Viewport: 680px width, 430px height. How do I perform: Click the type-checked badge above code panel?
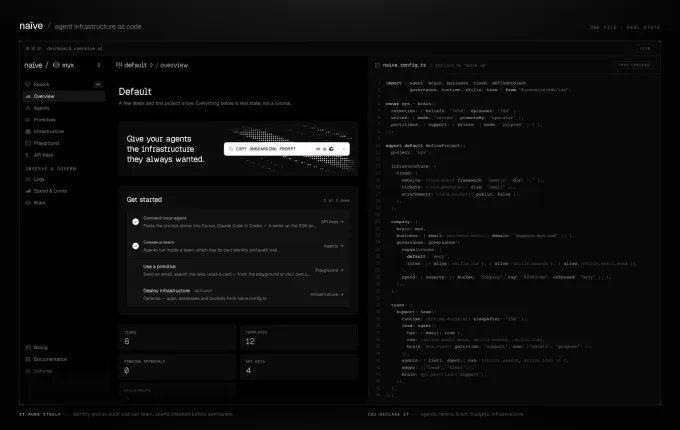coord(634,65)
